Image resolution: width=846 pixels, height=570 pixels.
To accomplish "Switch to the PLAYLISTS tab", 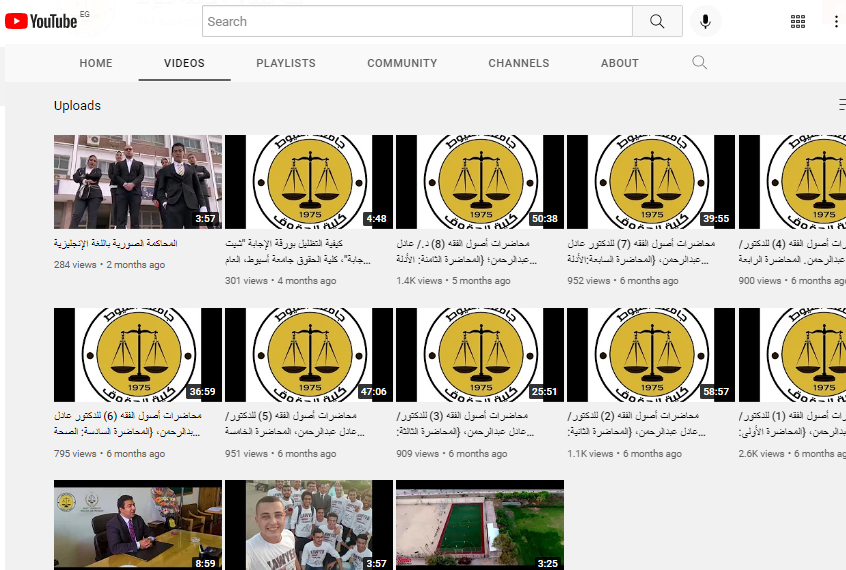I will pos(286,63).
